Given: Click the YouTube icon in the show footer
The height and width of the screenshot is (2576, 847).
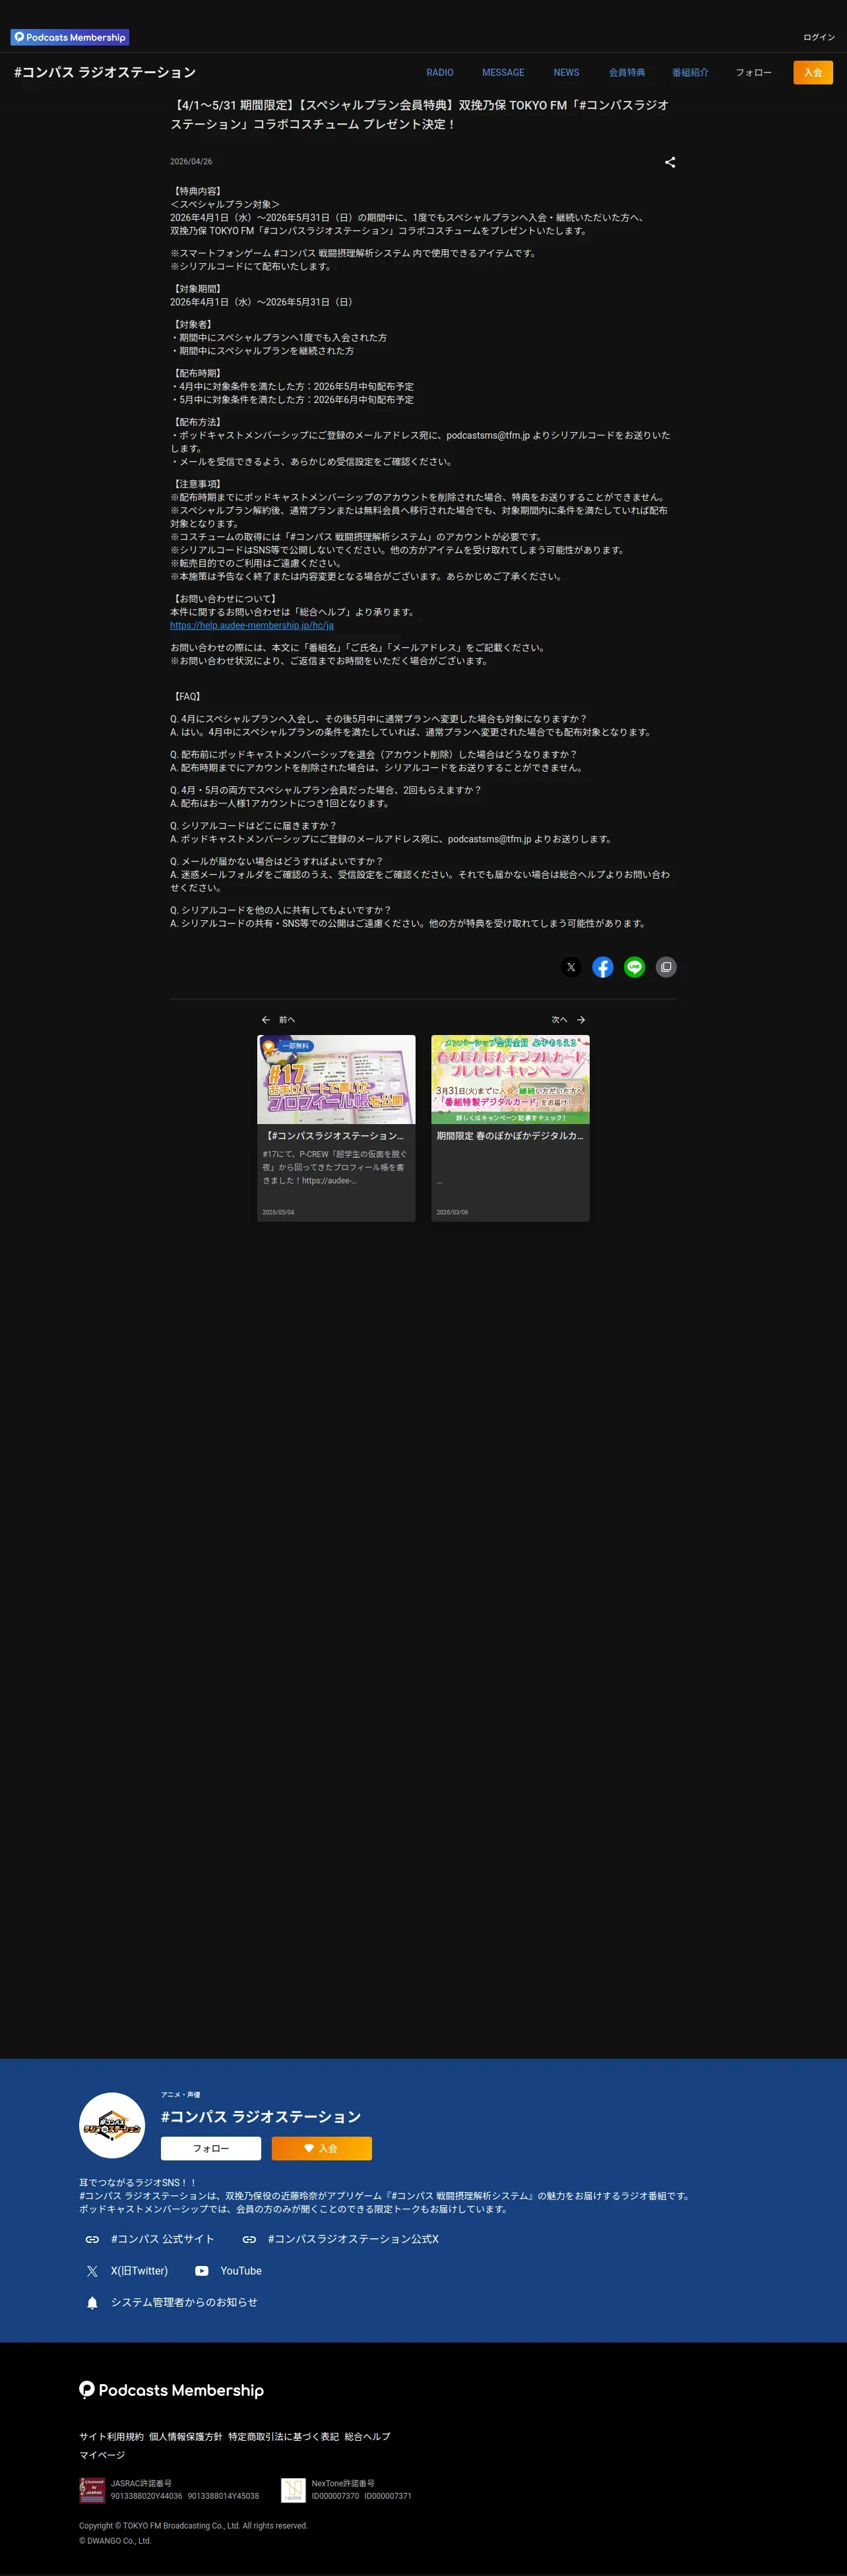Looking at the screenshot, I should [x=202, y=2271].
